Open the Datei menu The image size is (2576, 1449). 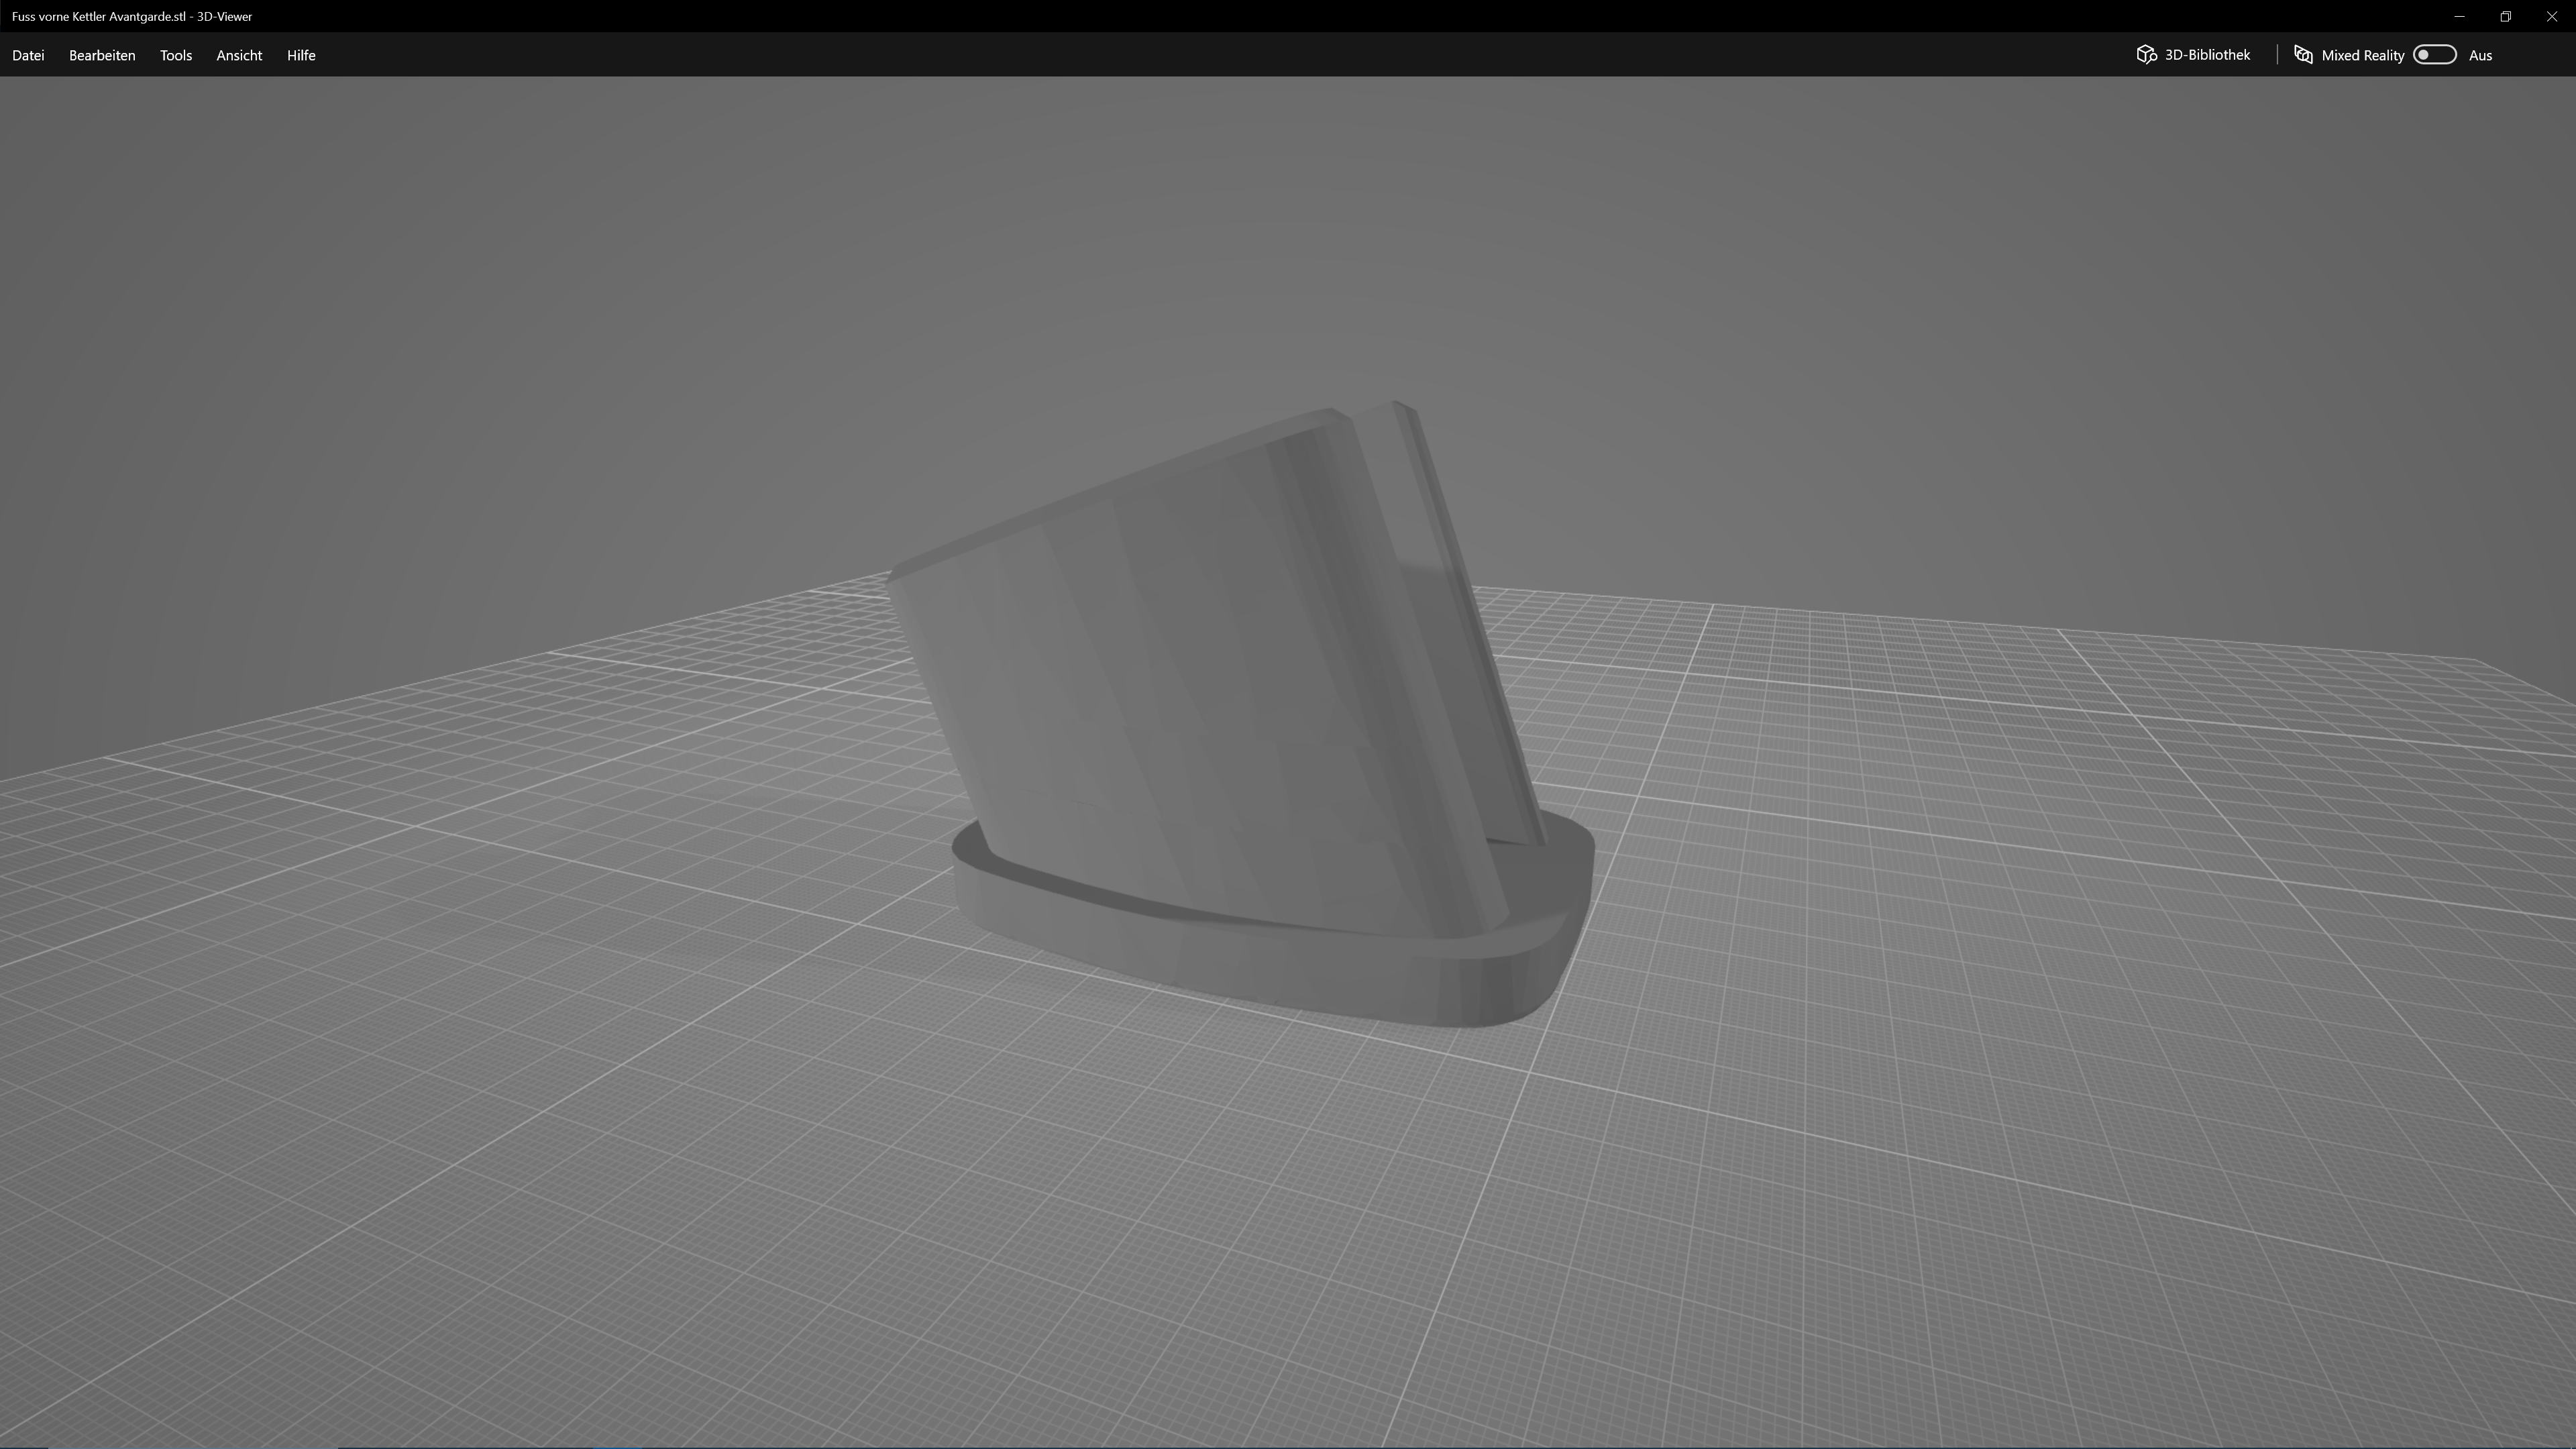[28, 55]
